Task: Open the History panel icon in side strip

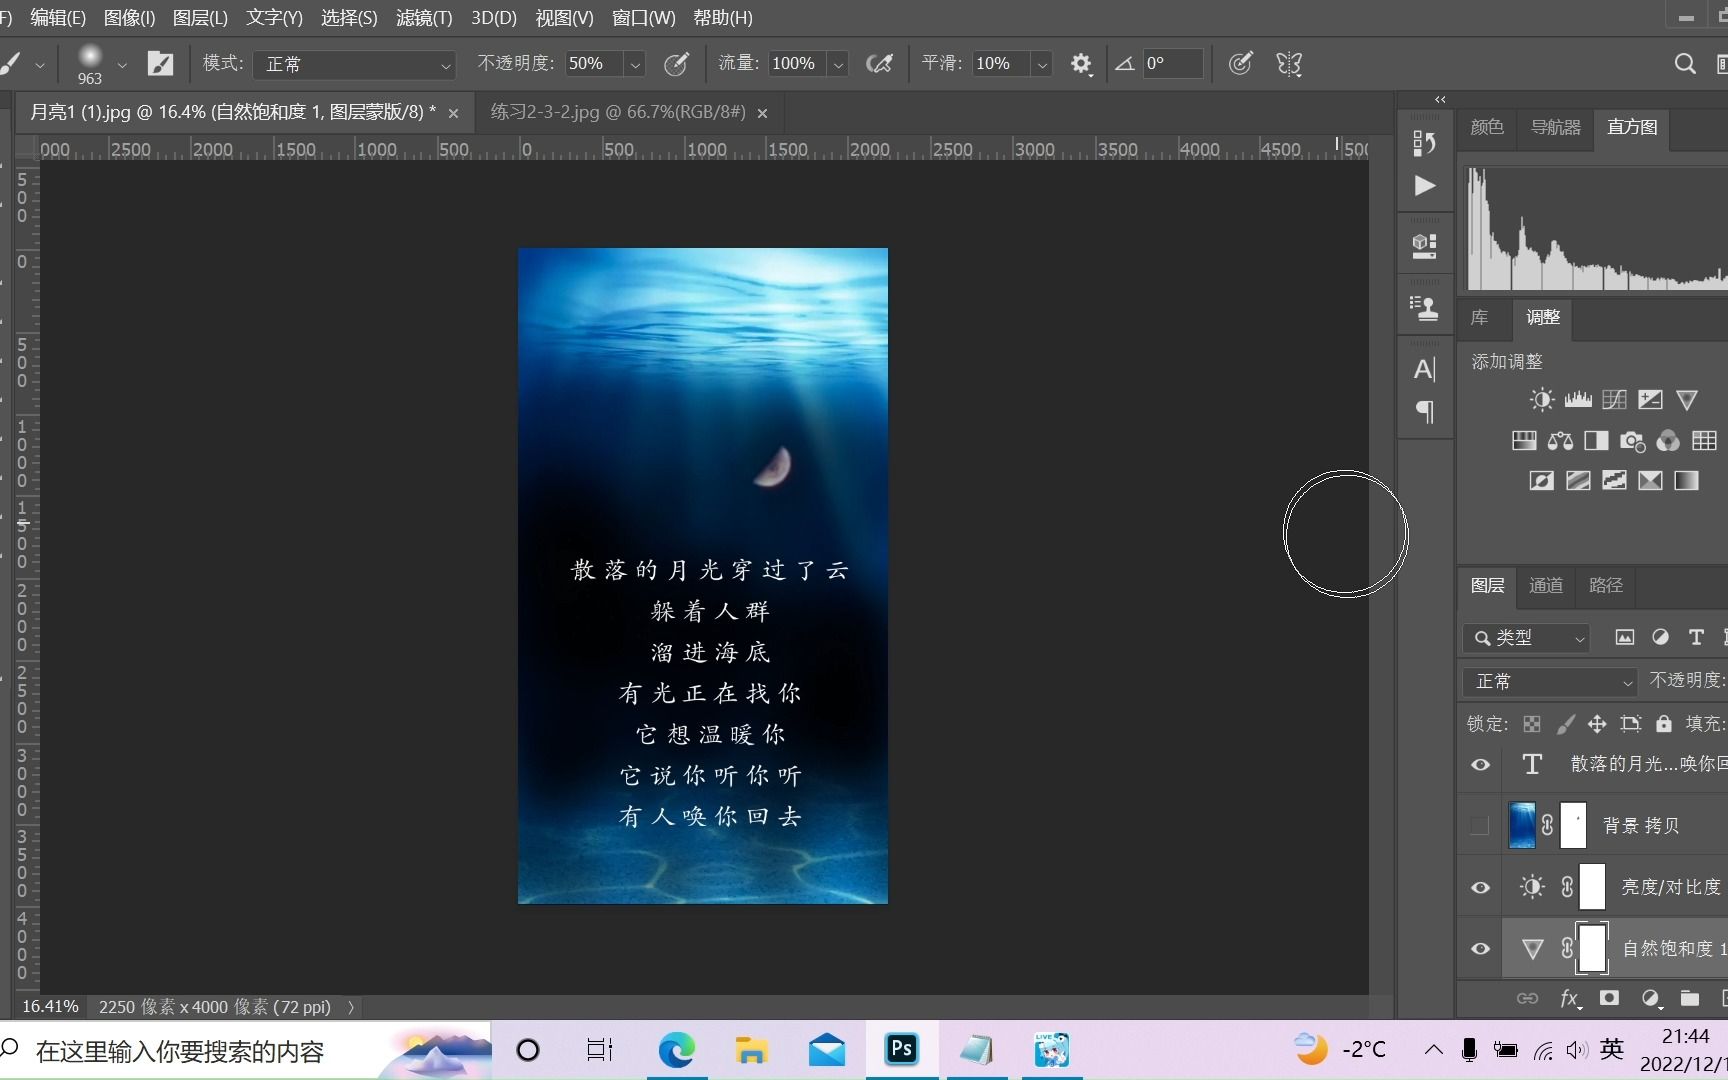Action: 1425,143
